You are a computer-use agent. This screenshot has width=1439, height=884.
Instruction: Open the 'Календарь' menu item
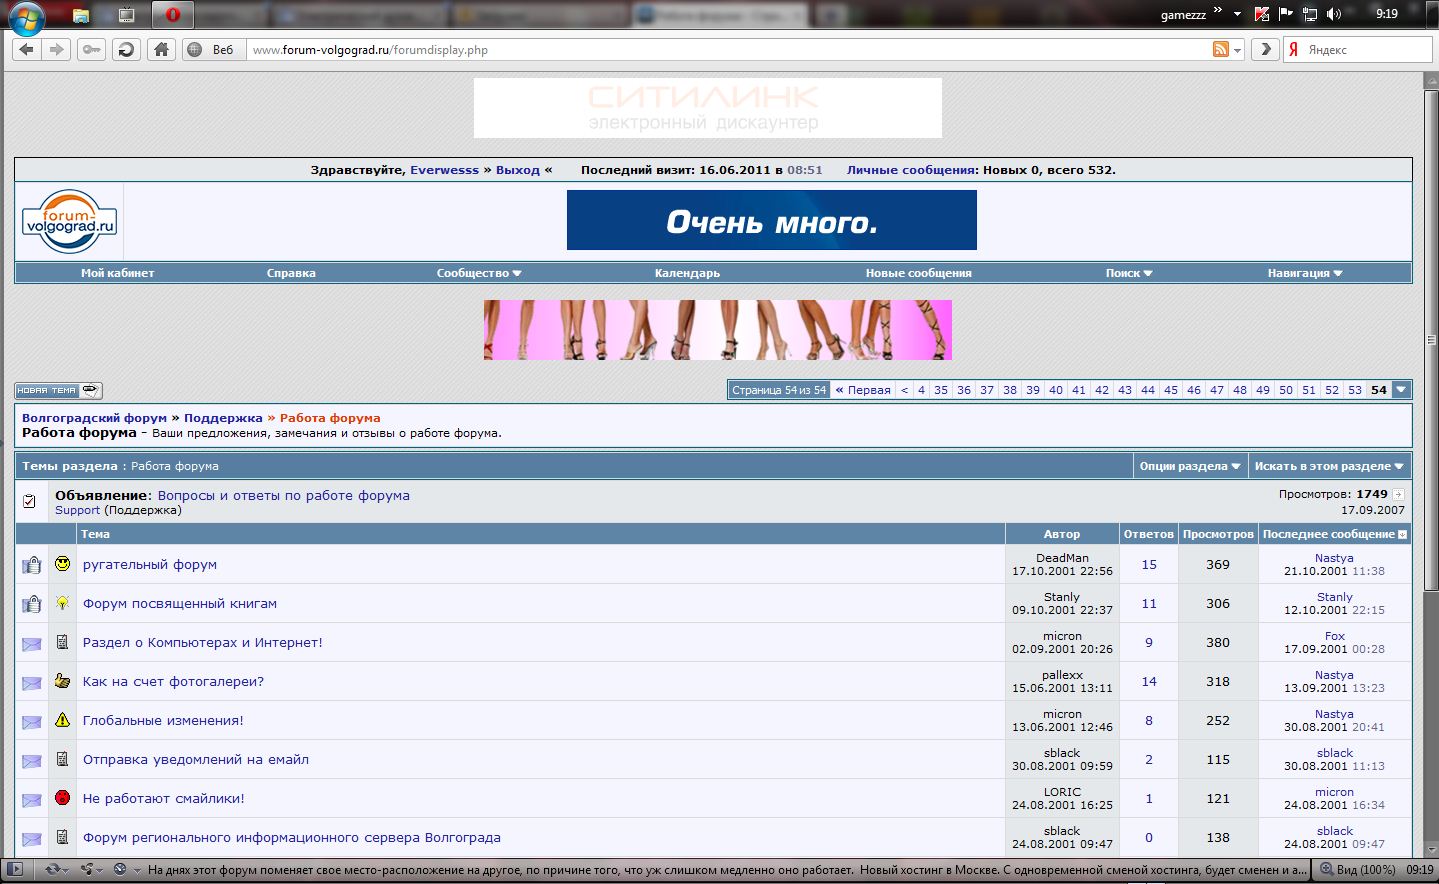tap(687, 273)
